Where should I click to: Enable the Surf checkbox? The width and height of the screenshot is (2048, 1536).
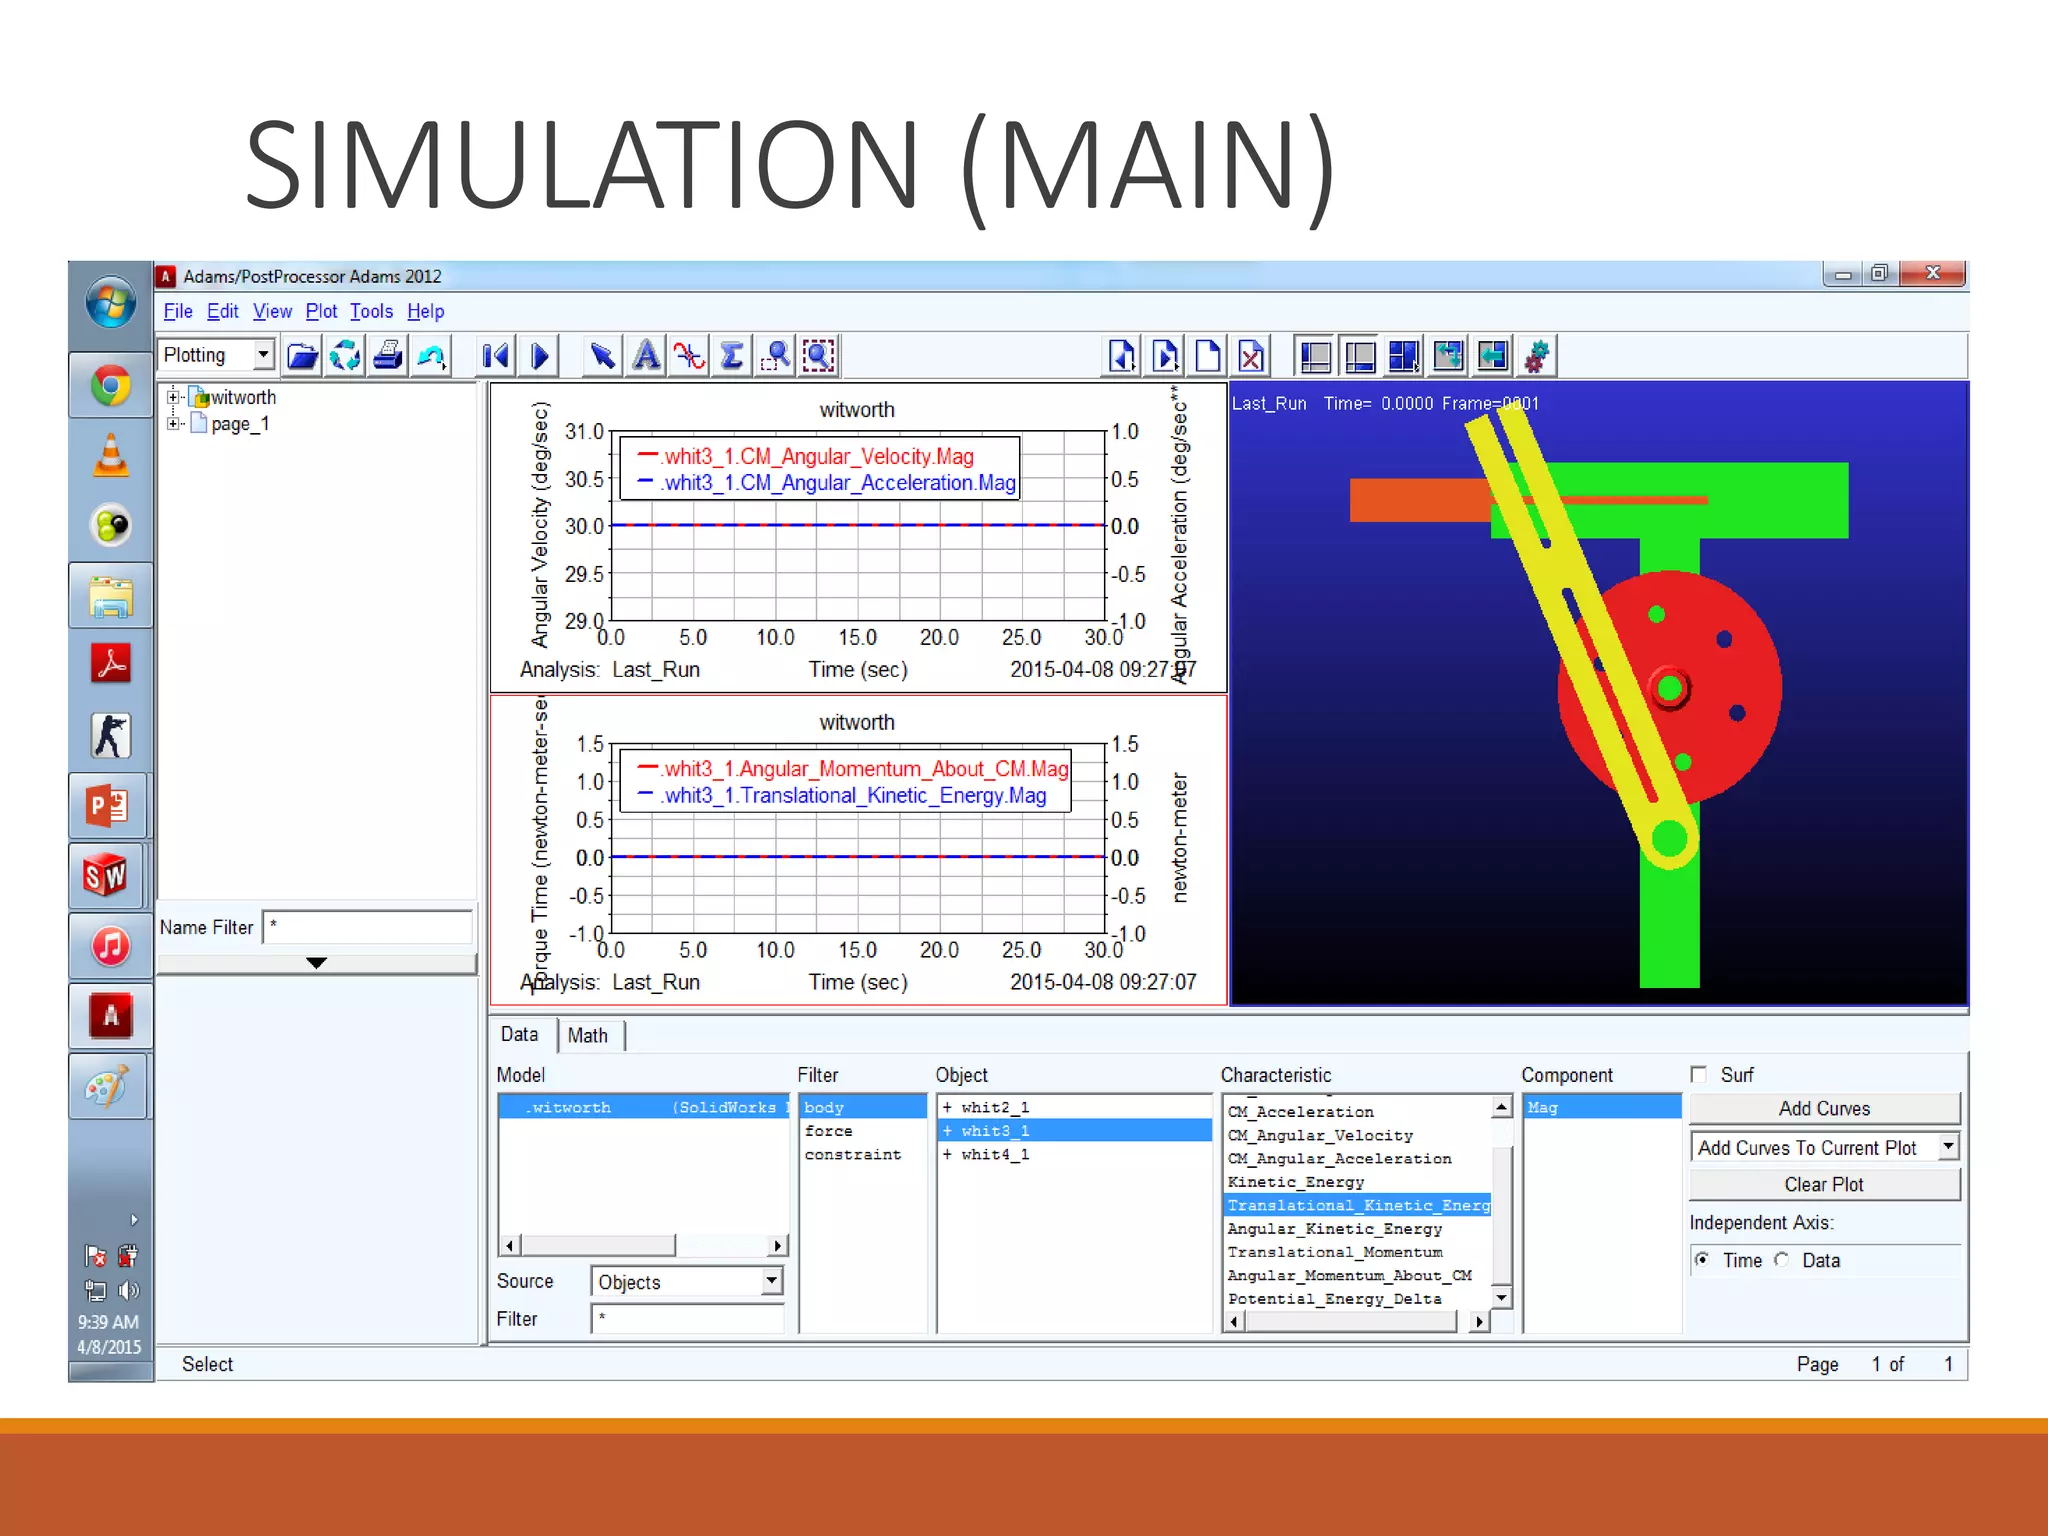click(1698, 1074)
